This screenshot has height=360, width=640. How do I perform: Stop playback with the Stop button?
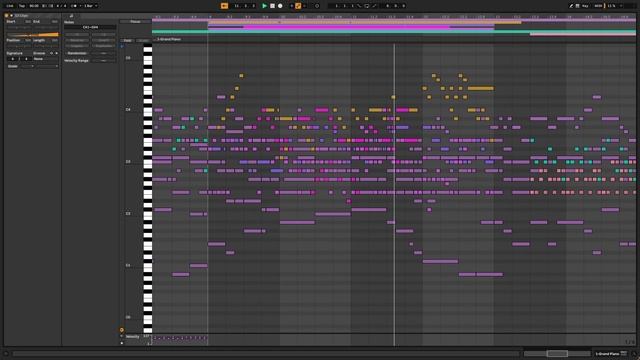(x=272, y=6)
